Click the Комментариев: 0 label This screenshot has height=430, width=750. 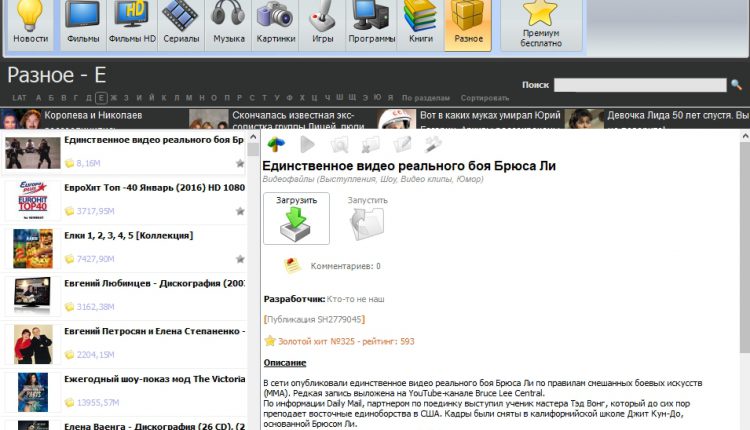pos(345,266)
